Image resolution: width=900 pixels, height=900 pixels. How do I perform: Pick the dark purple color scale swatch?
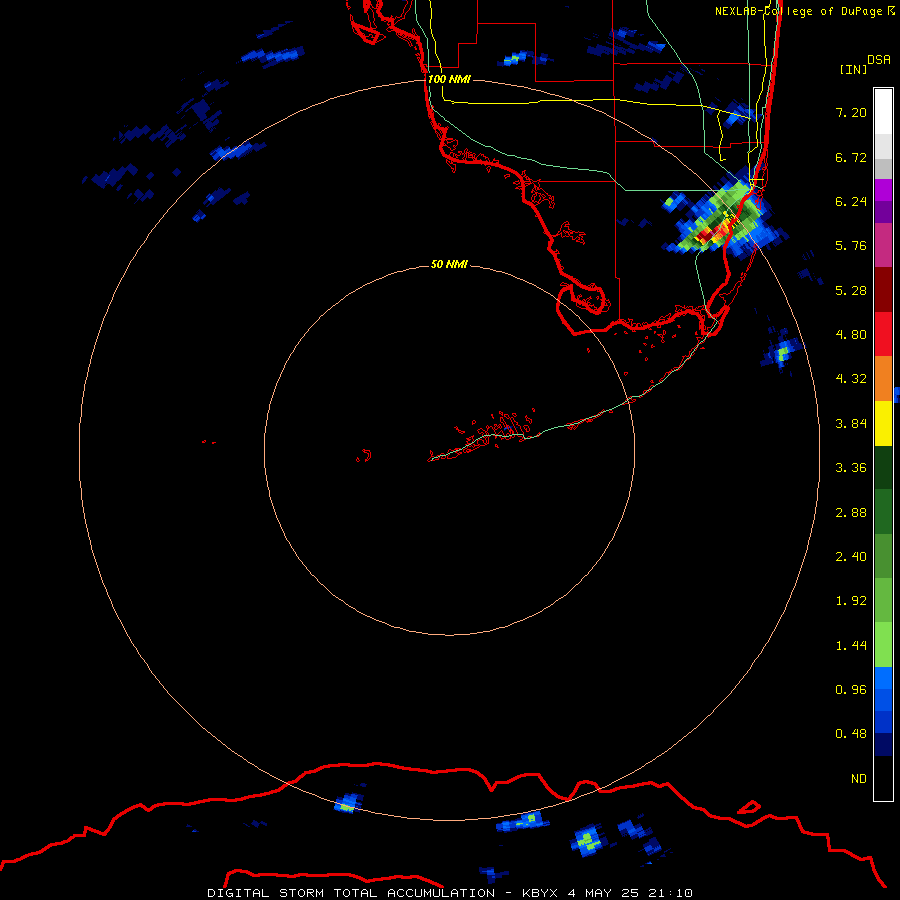pyautogui.click(x=883, y=212)
